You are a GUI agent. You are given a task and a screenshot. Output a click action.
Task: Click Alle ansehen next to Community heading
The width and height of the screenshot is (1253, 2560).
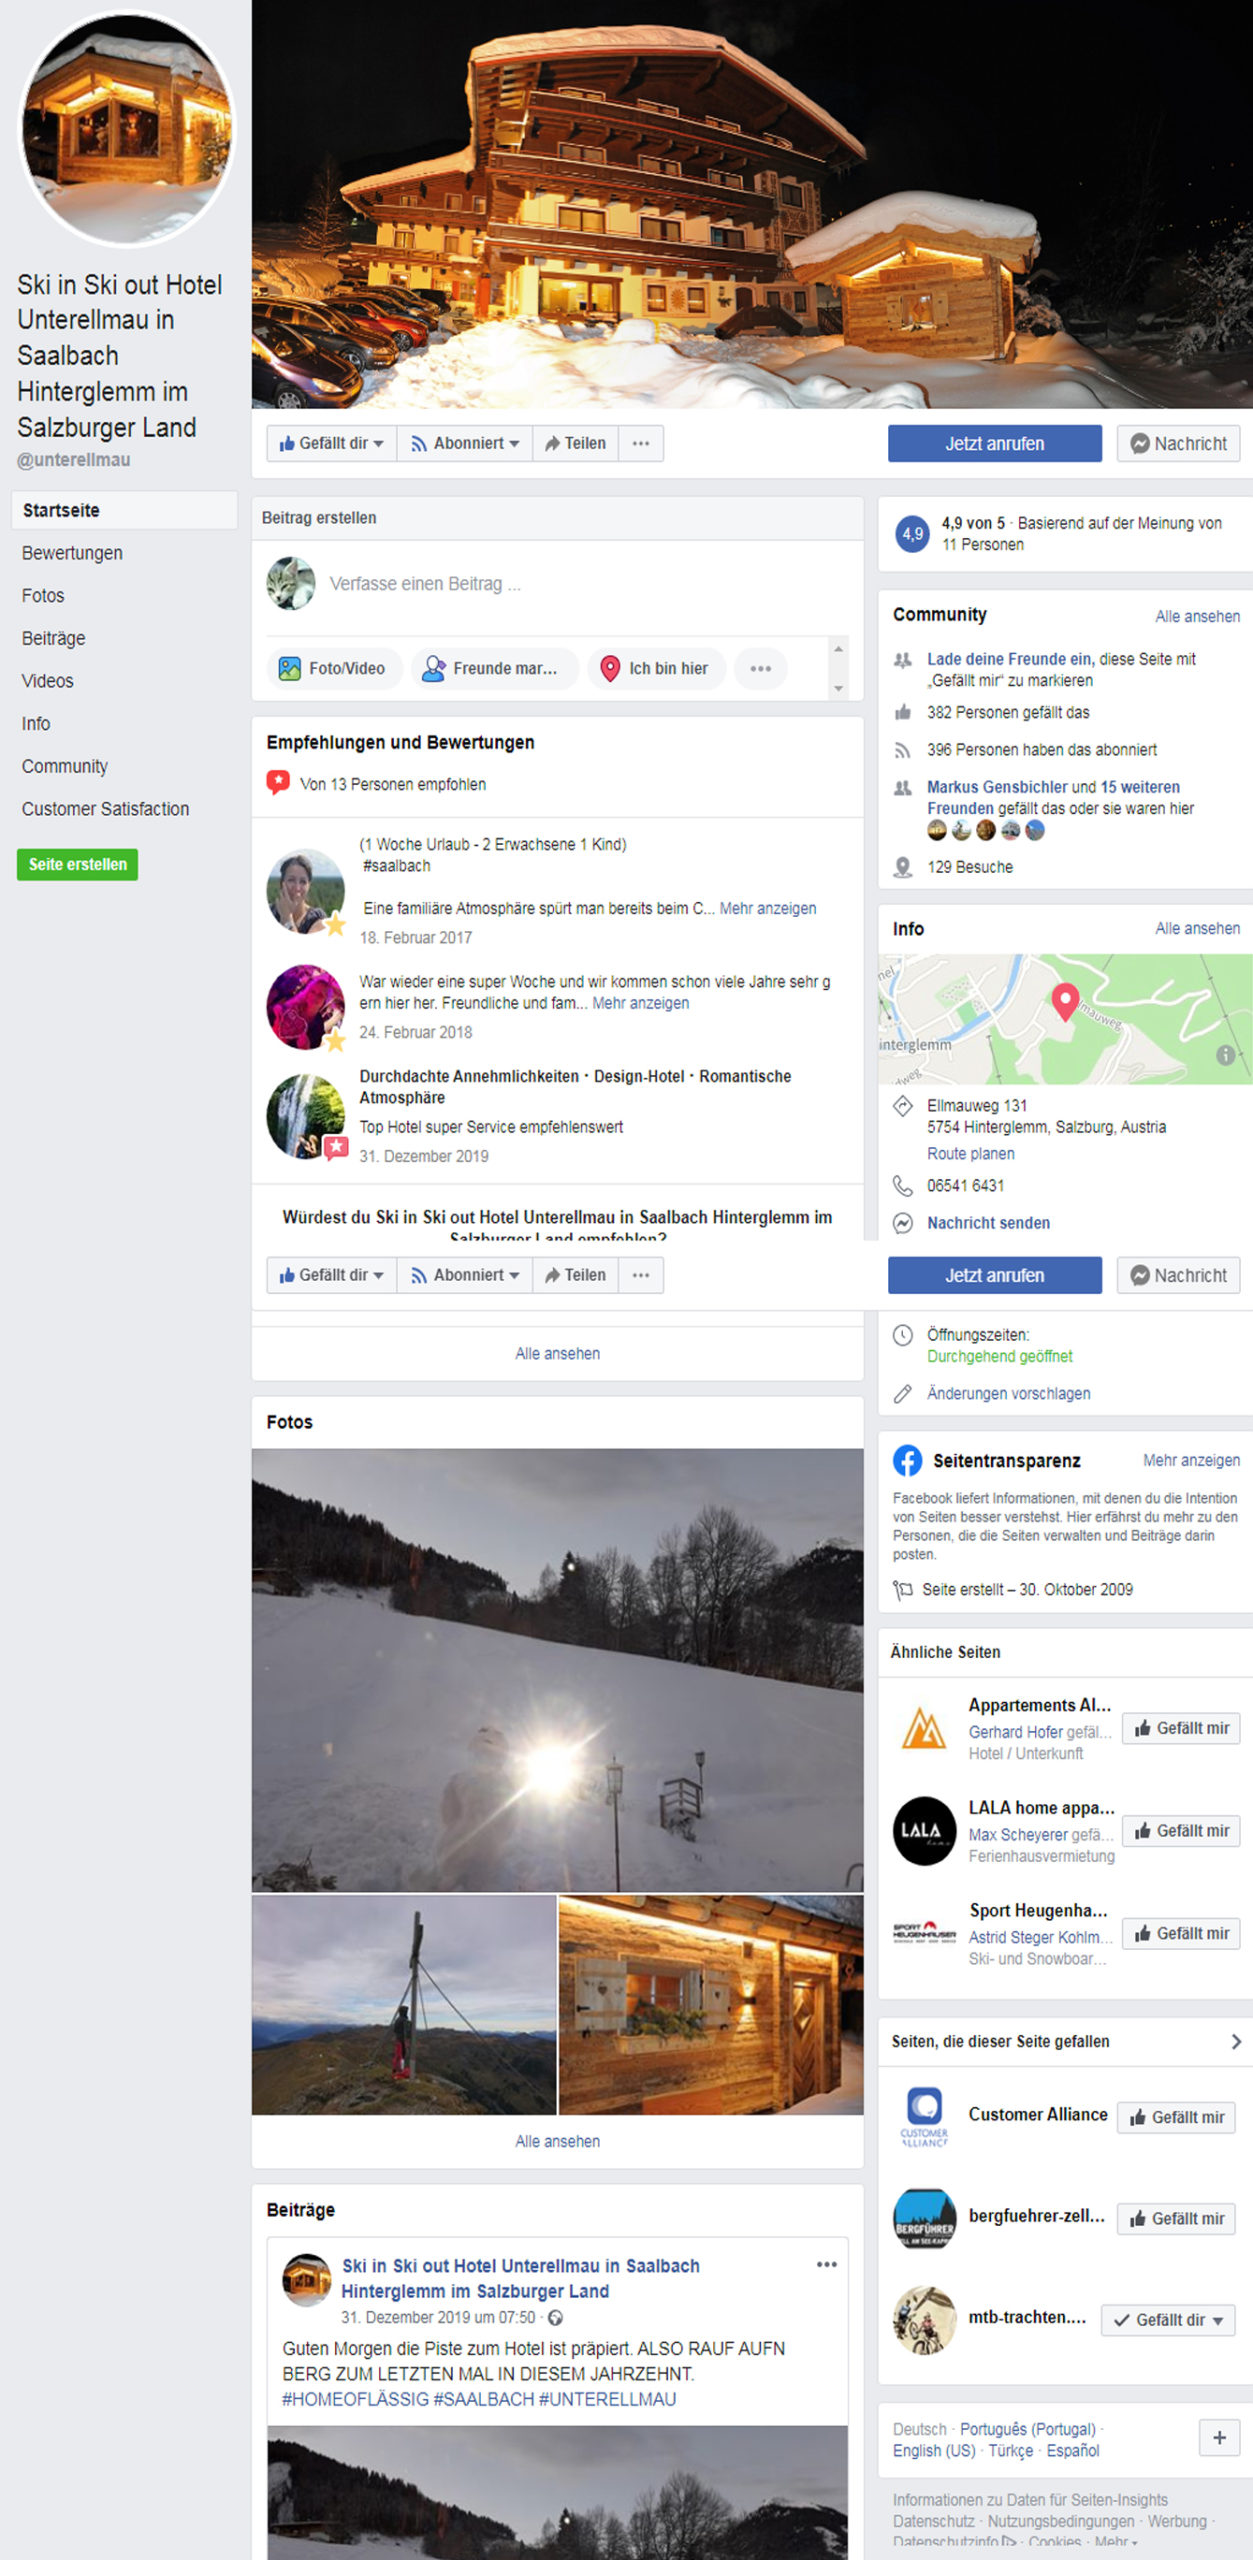1197,616
